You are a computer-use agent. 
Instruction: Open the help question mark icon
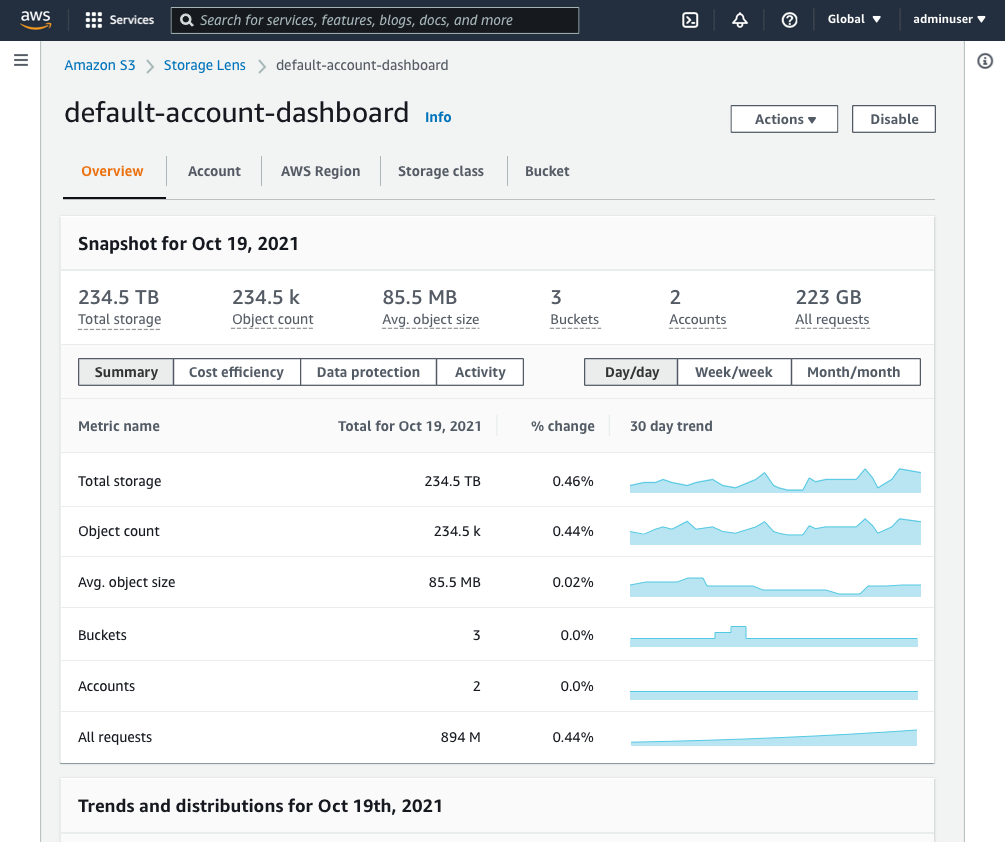(789, 20)
